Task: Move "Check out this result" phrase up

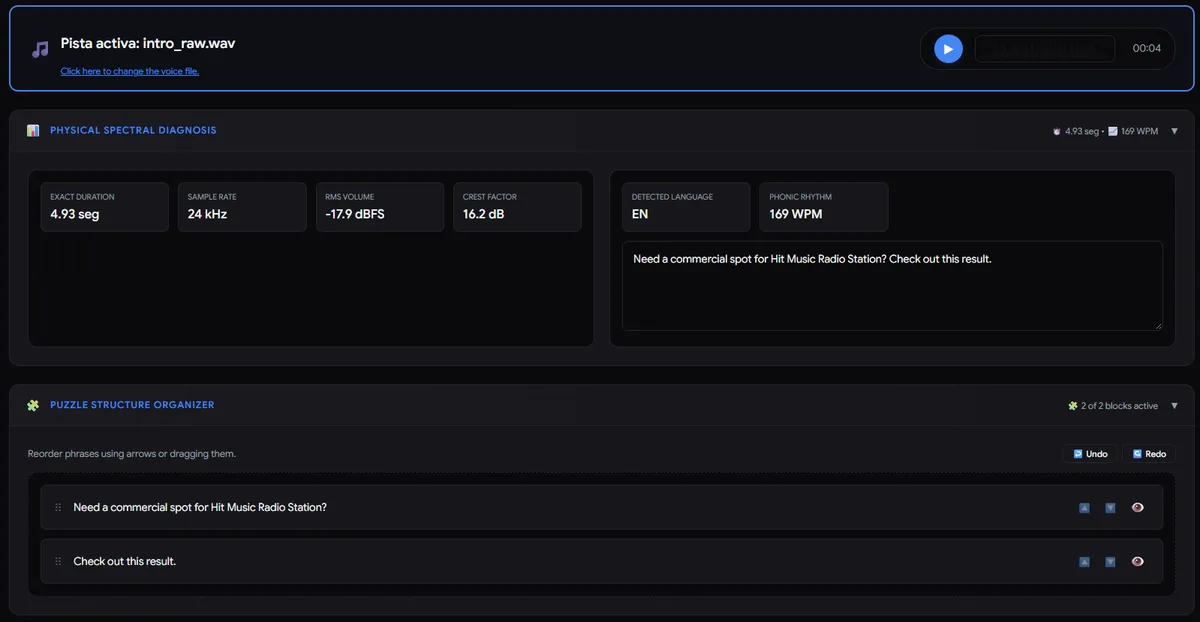Action: [x=1084, y=562]
